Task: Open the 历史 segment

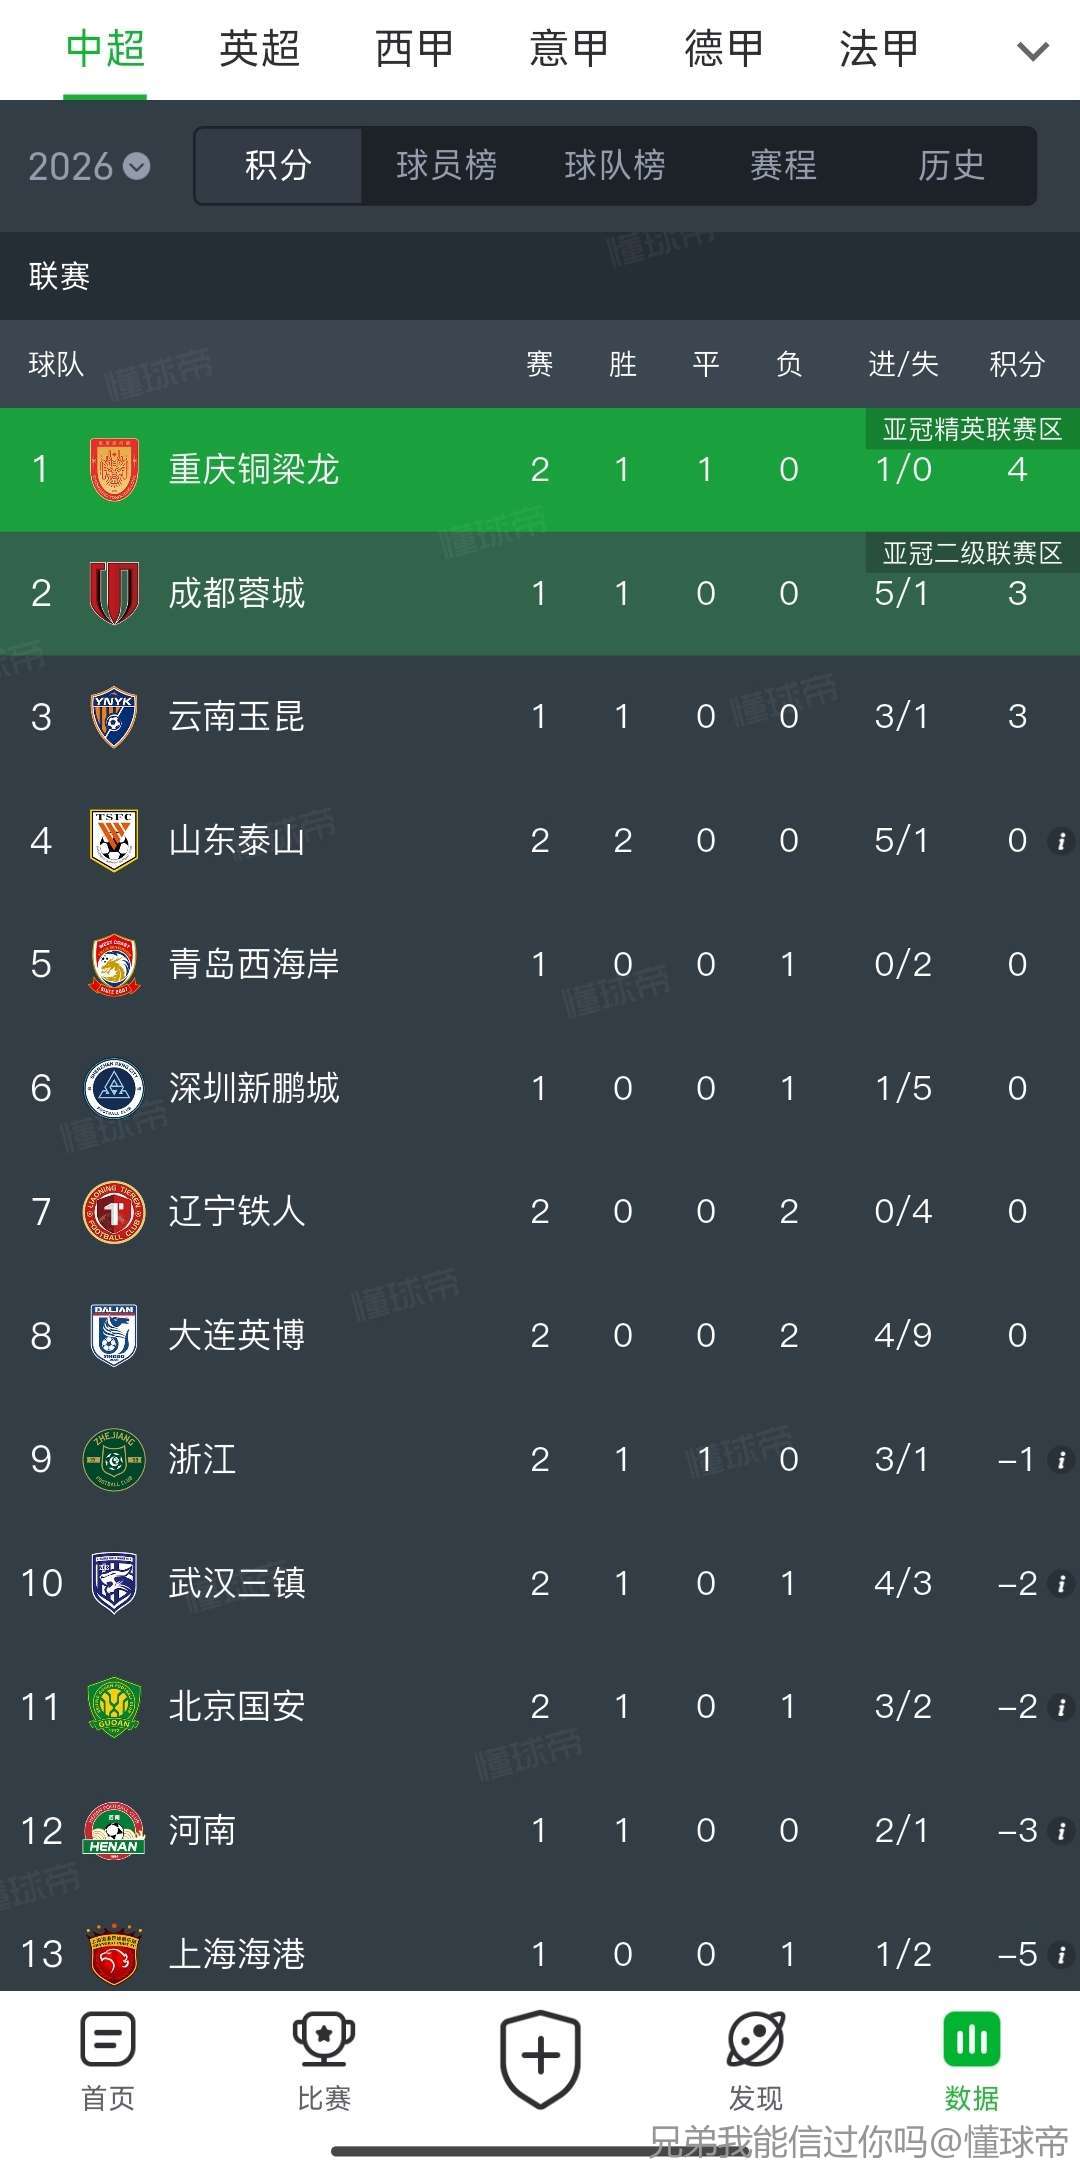Action: (x=951, y=166)
